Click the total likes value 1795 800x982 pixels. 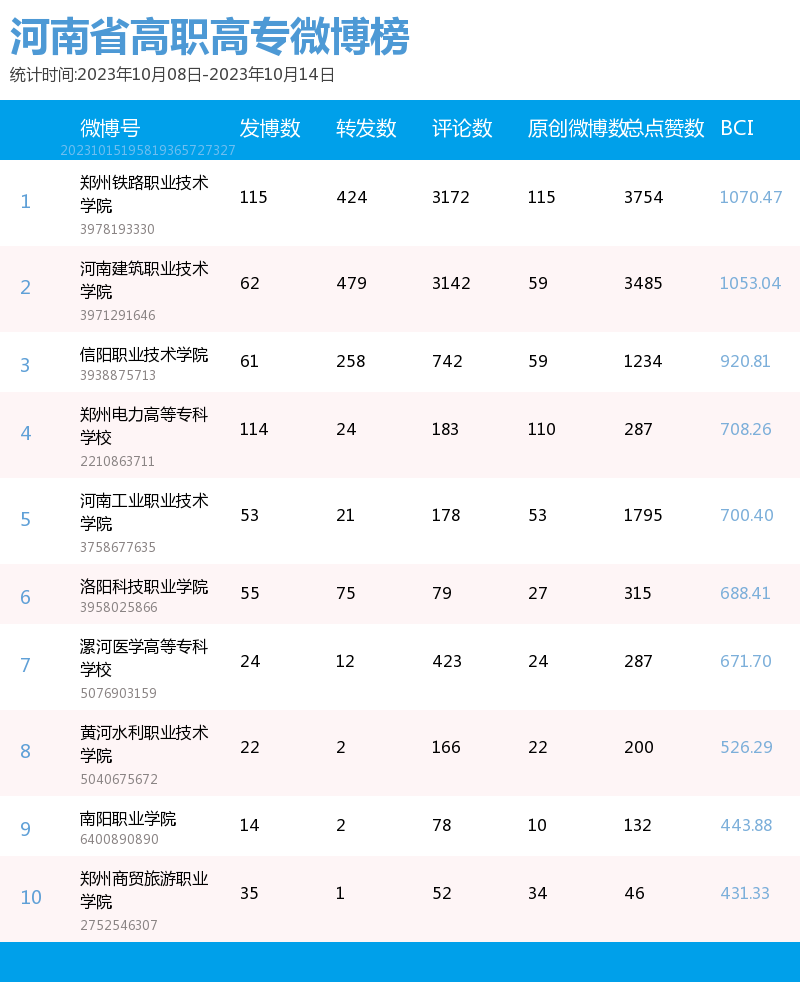[x=643, y=515]
